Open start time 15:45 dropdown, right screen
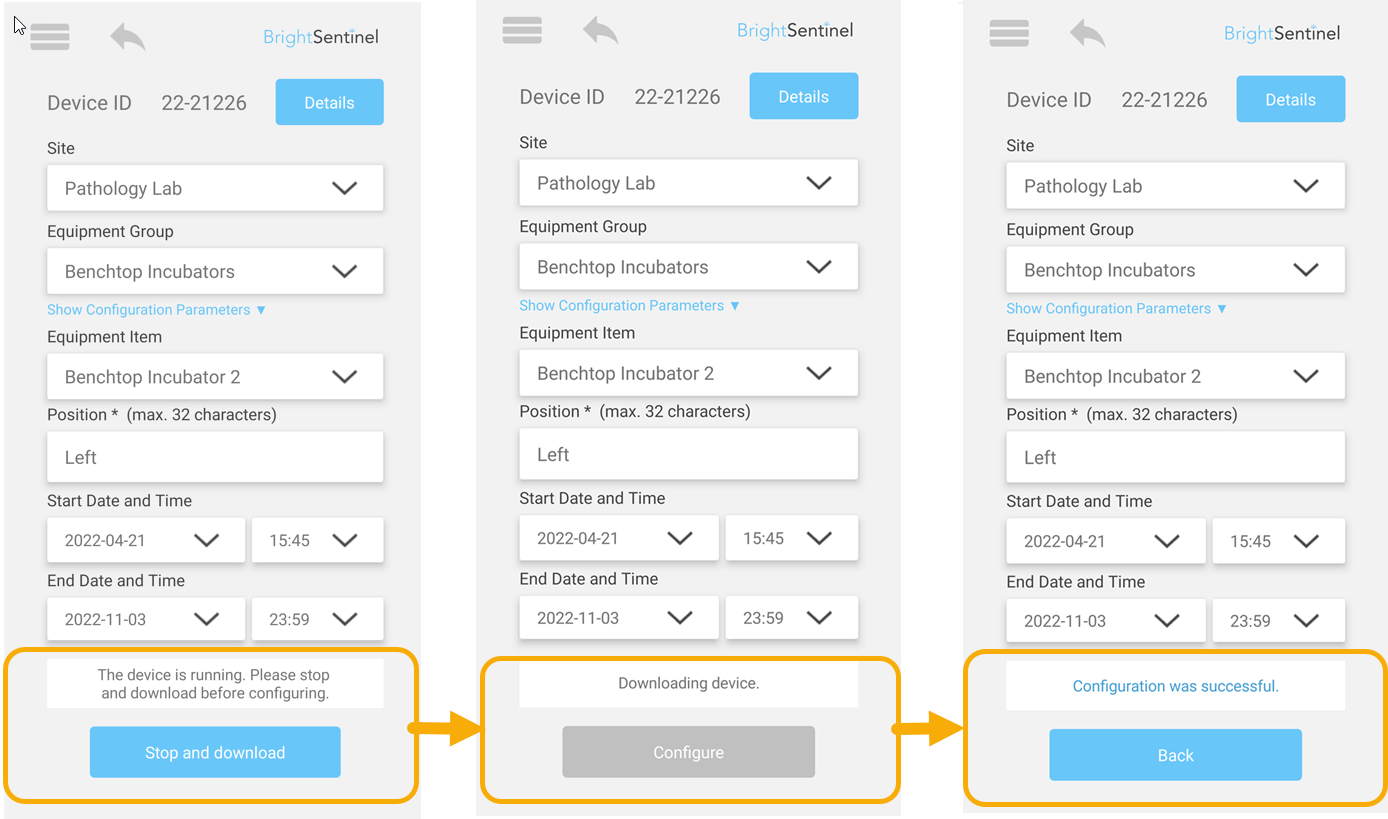 pos(1278,541)
